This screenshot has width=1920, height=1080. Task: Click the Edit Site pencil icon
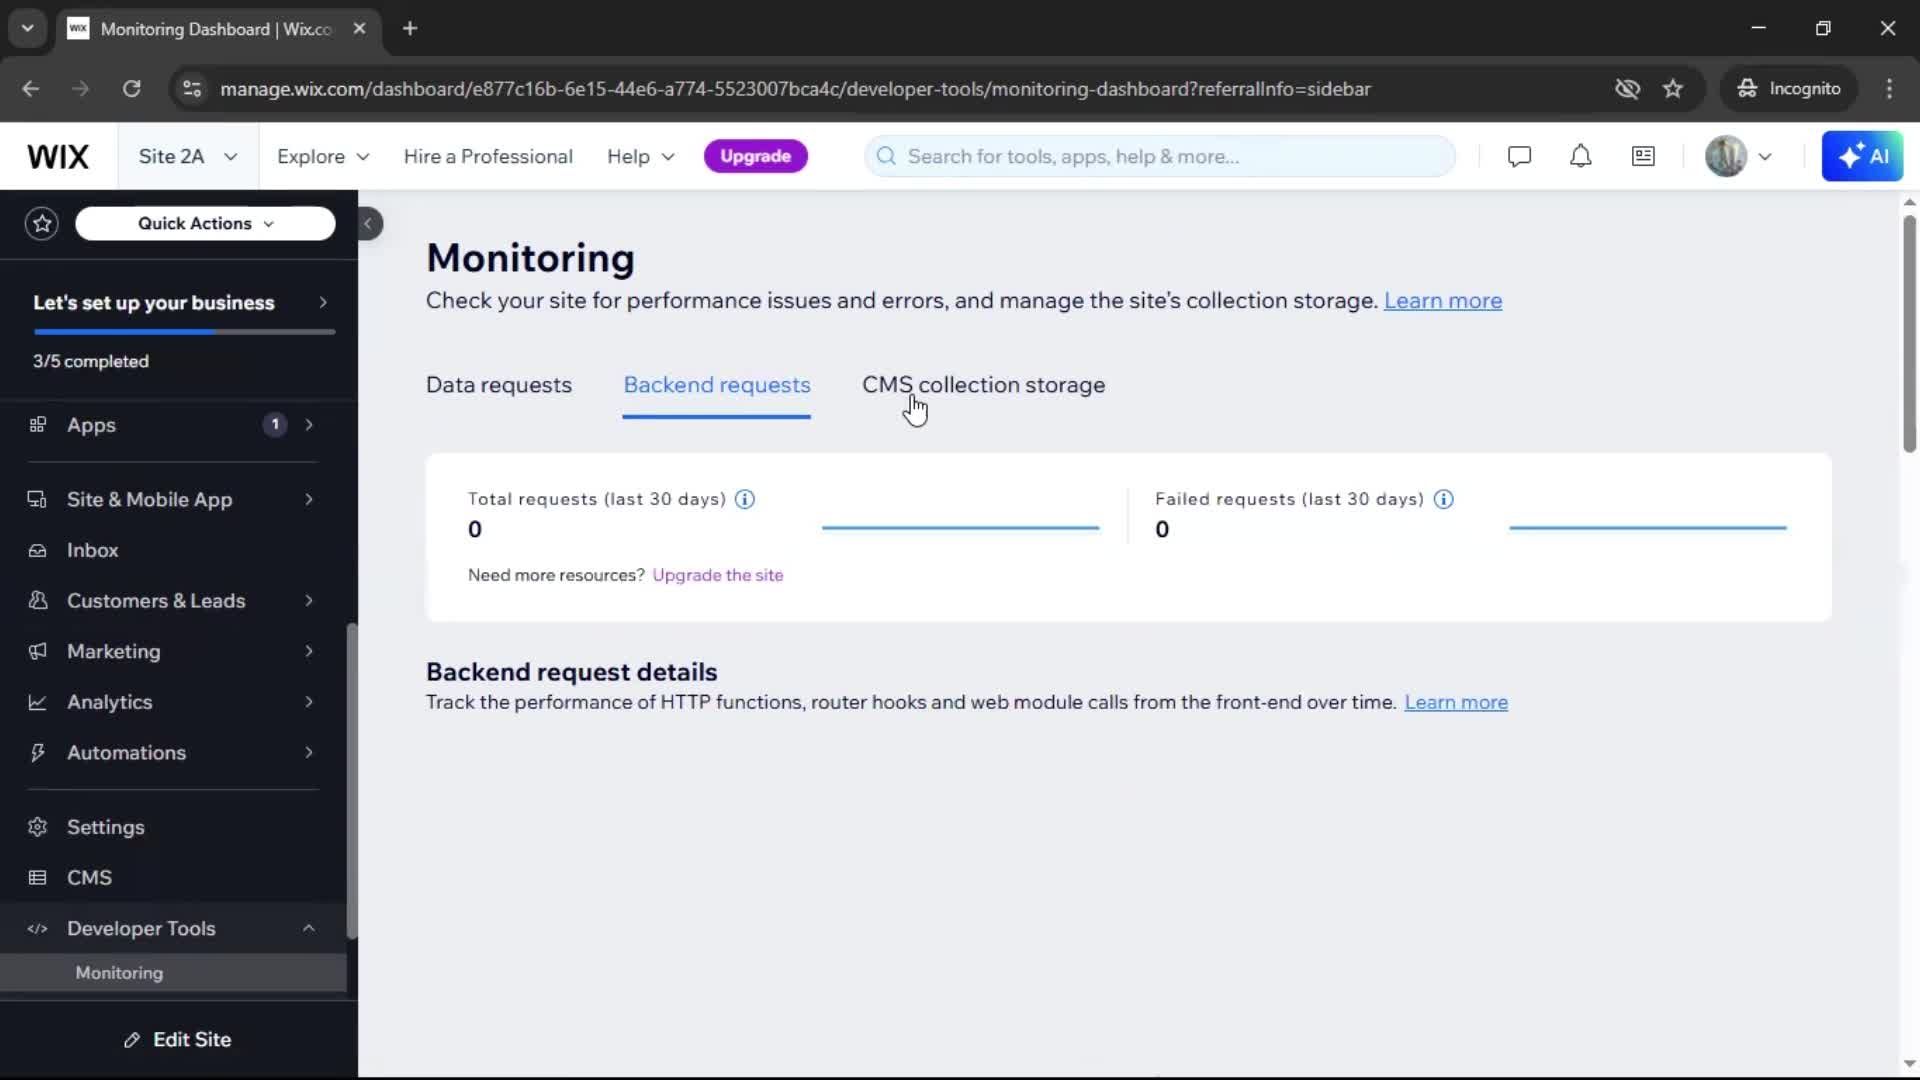point(132,1041)
